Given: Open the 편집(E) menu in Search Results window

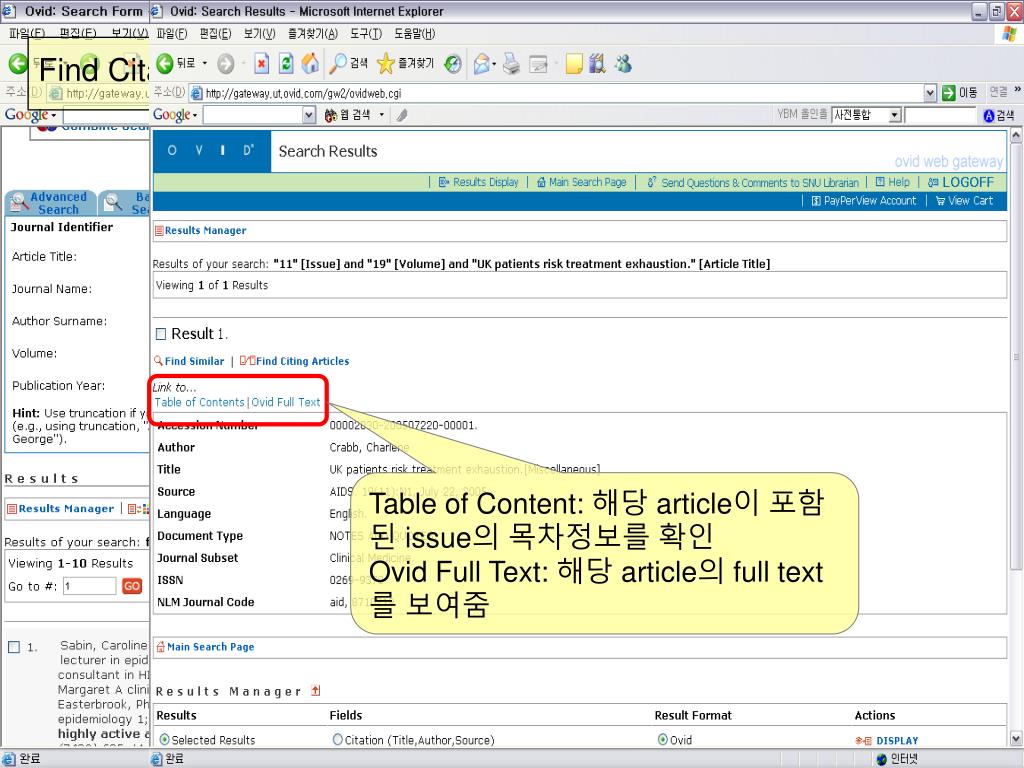Looking at the screenshot, I should click(x=216, y=34).
